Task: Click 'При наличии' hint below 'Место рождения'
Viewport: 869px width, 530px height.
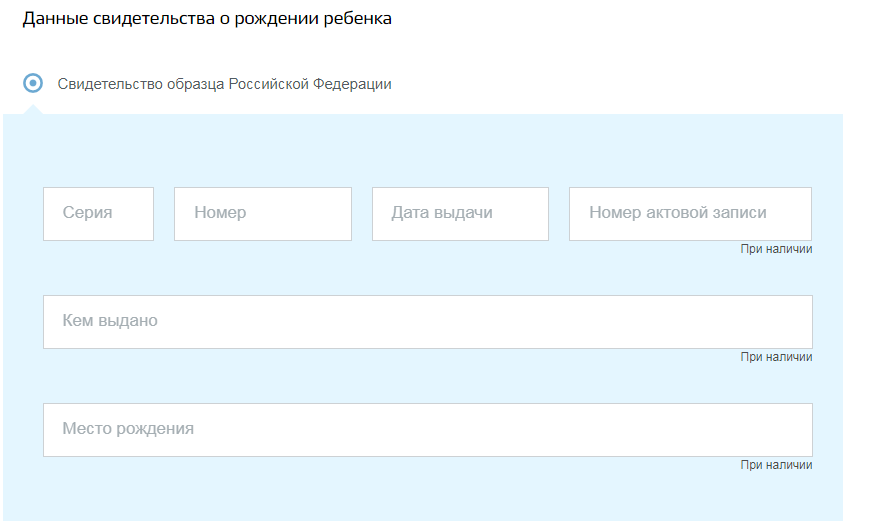Action: pos(776,465)
